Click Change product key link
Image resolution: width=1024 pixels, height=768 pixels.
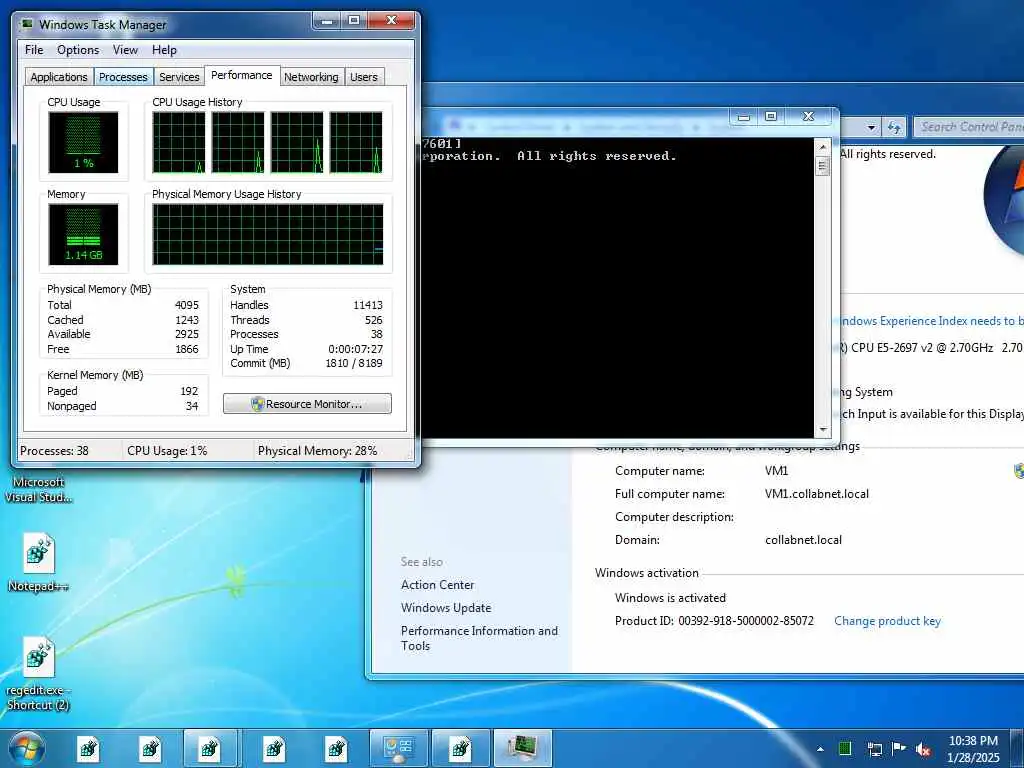pyautogui.click(x=887, y=620)
